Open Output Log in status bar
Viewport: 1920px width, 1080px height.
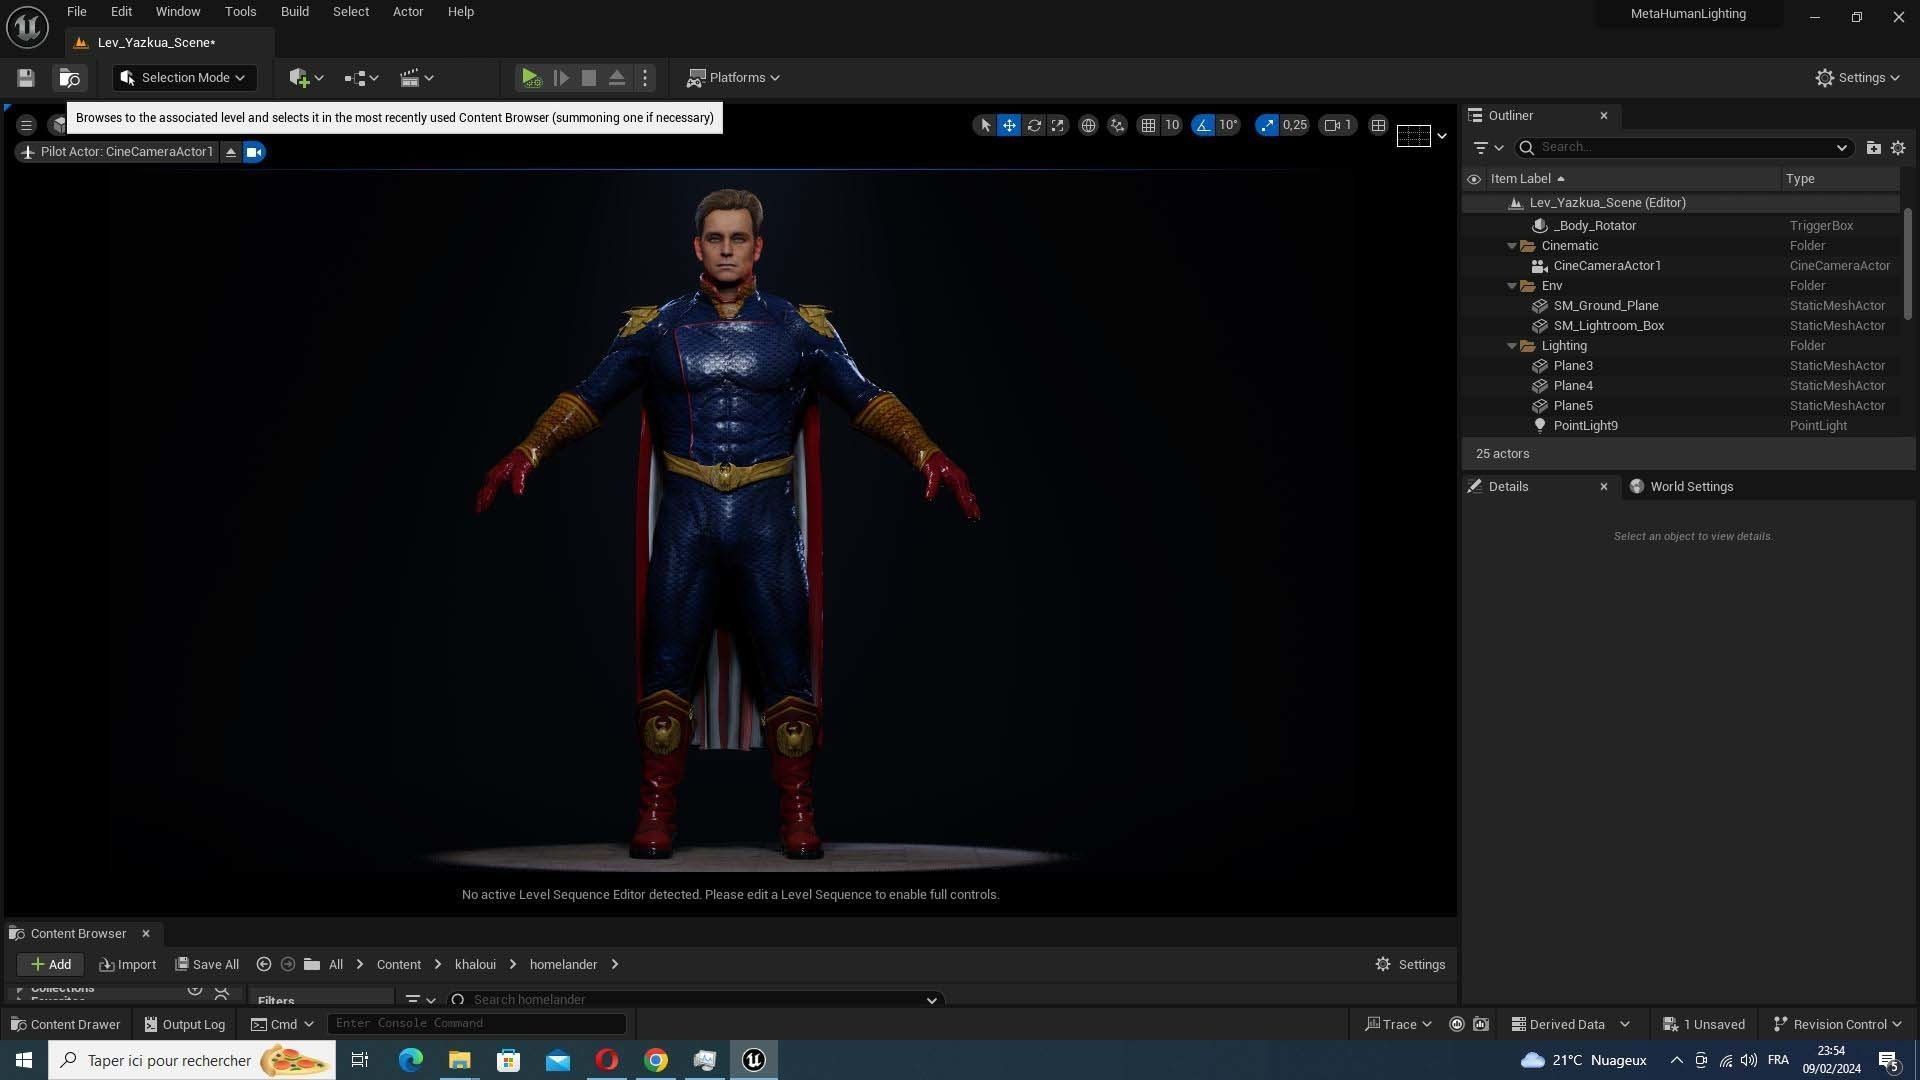tap(185, 1025)
